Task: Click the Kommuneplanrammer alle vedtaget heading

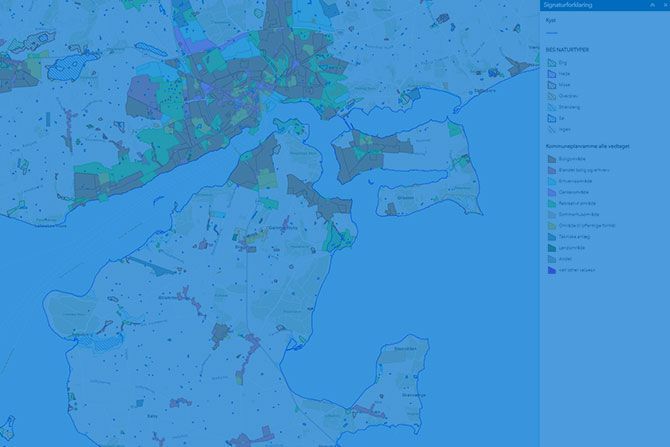Action: tap(586, 145)
